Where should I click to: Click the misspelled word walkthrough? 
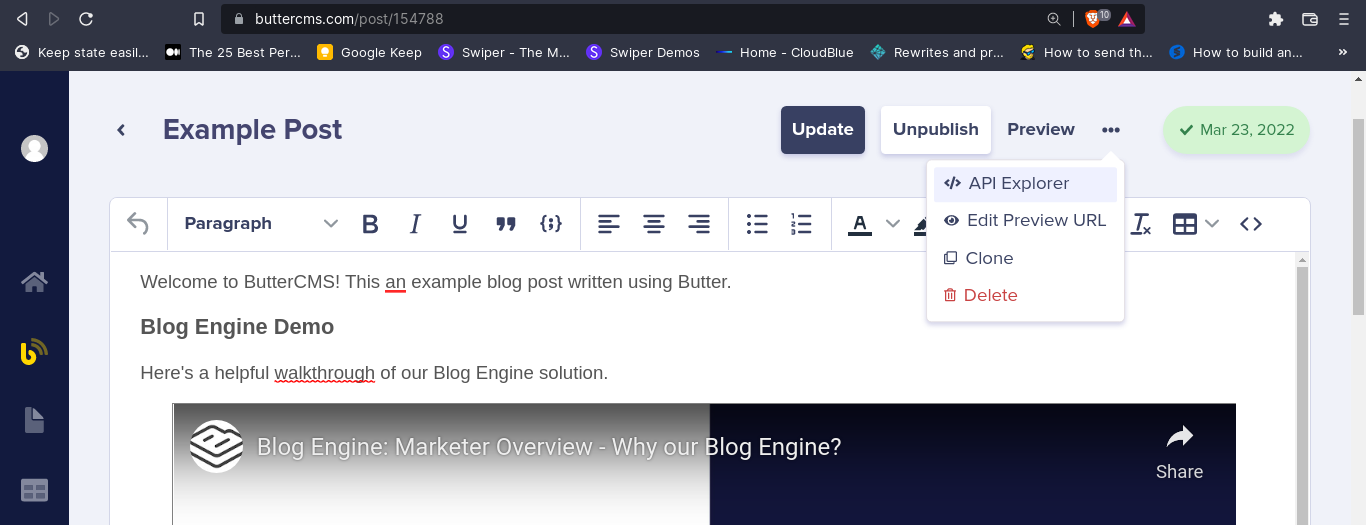(325, 373)
